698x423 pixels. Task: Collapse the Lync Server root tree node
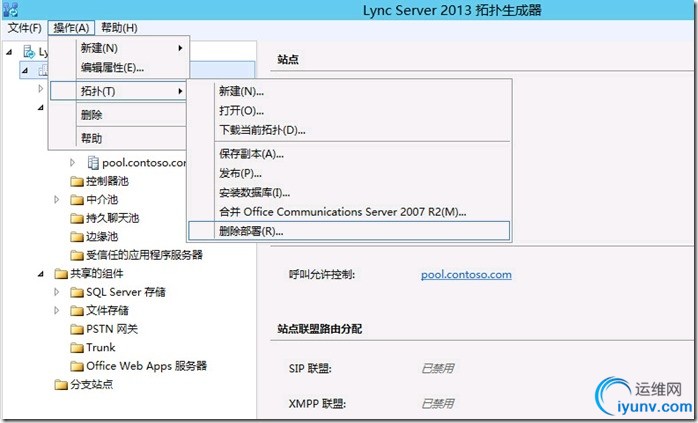9,52
